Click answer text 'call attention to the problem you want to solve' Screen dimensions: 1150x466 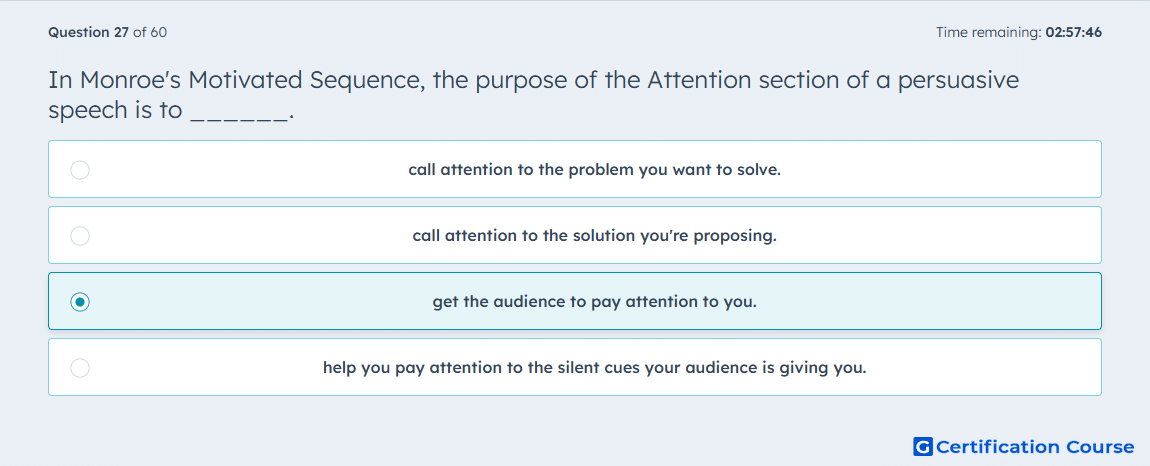click(x=595, y=170)
